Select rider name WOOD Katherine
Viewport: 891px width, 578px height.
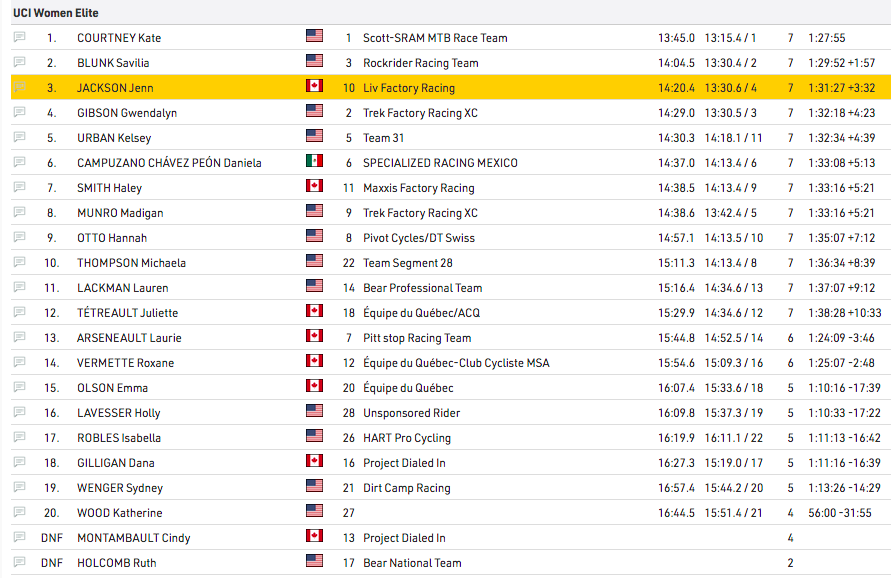pyautogui.click(x=119, y=513)
